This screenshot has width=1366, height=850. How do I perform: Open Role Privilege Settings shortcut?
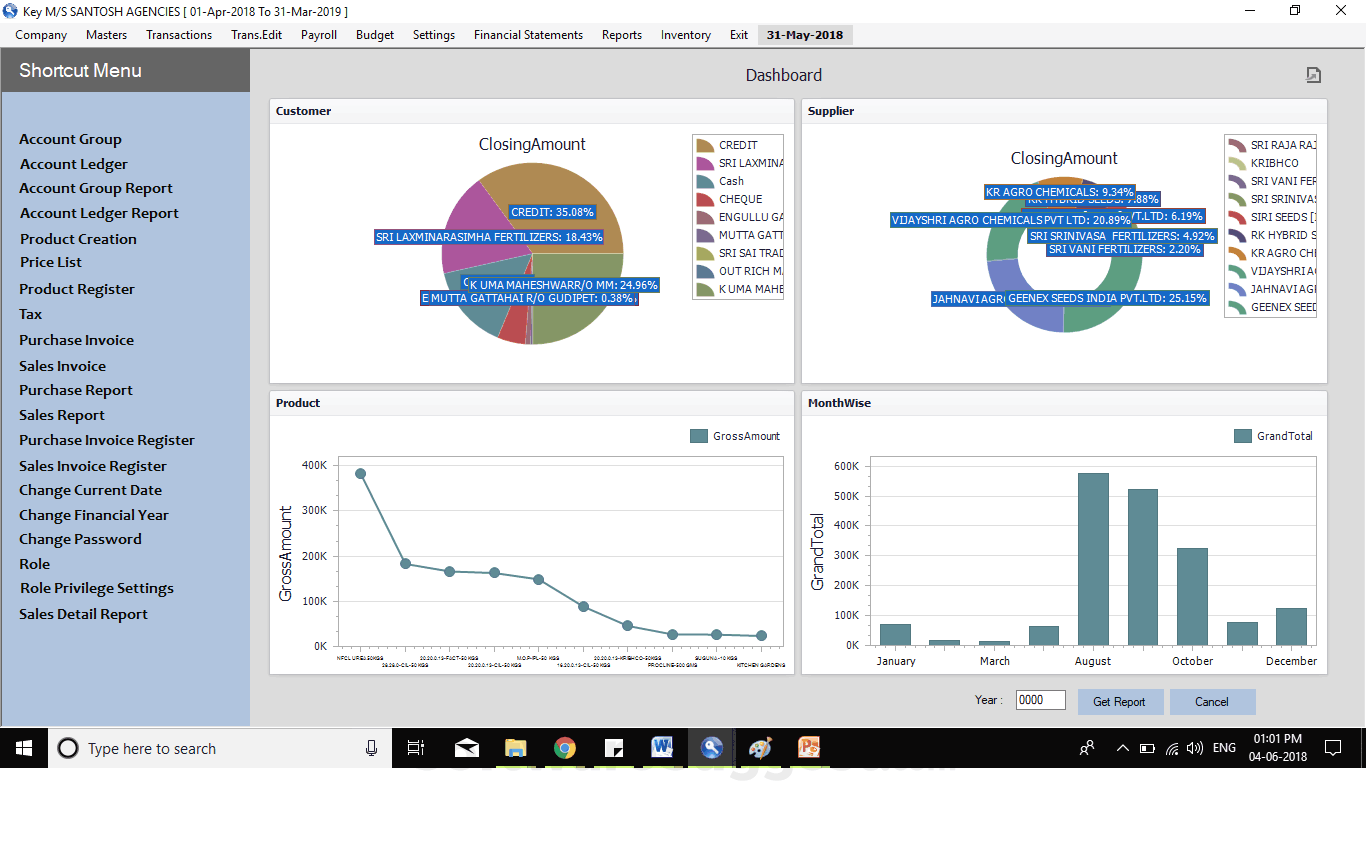(96, 588)
